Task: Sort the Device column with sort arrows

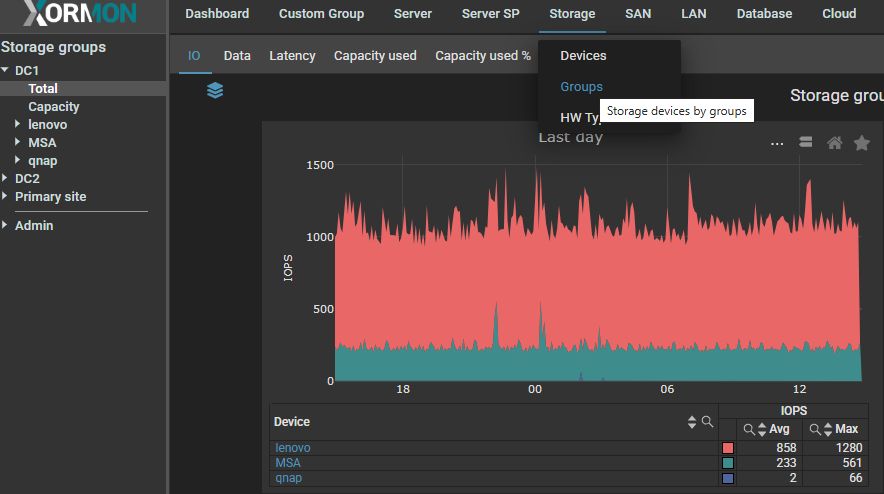Action: pos(691,422)
